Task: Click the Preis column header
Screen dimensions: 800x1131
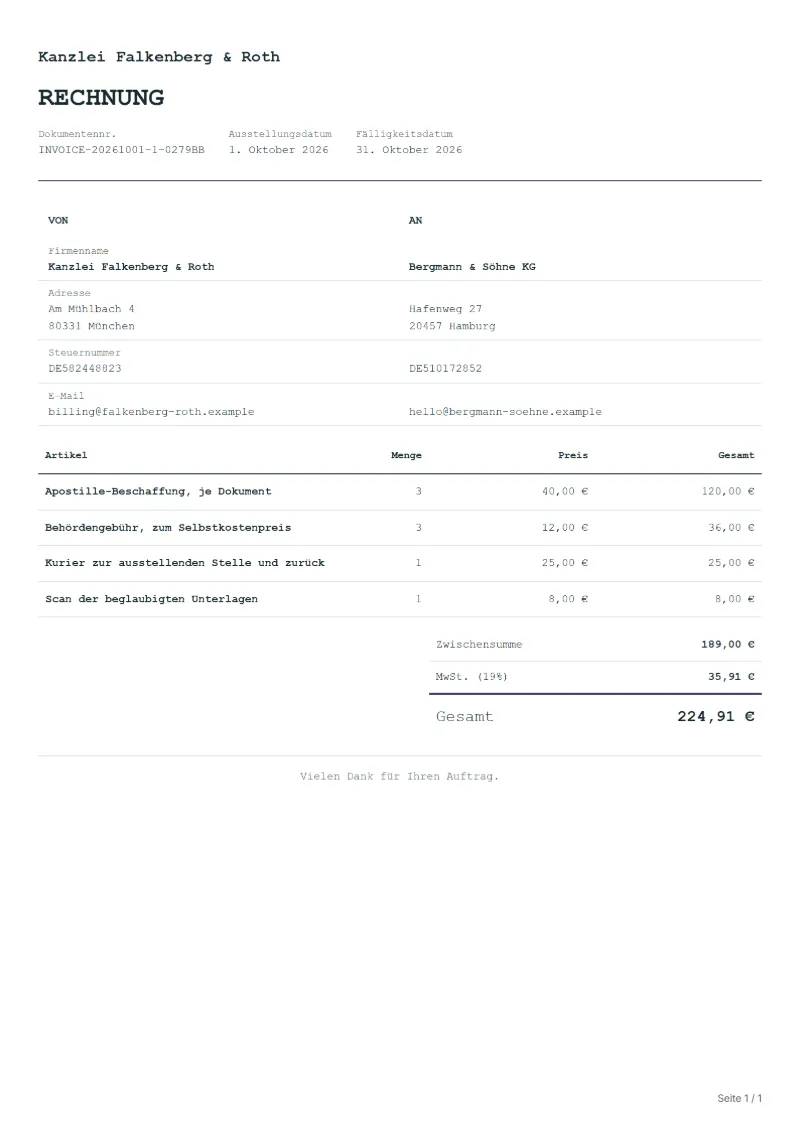Action: (573, 455)
